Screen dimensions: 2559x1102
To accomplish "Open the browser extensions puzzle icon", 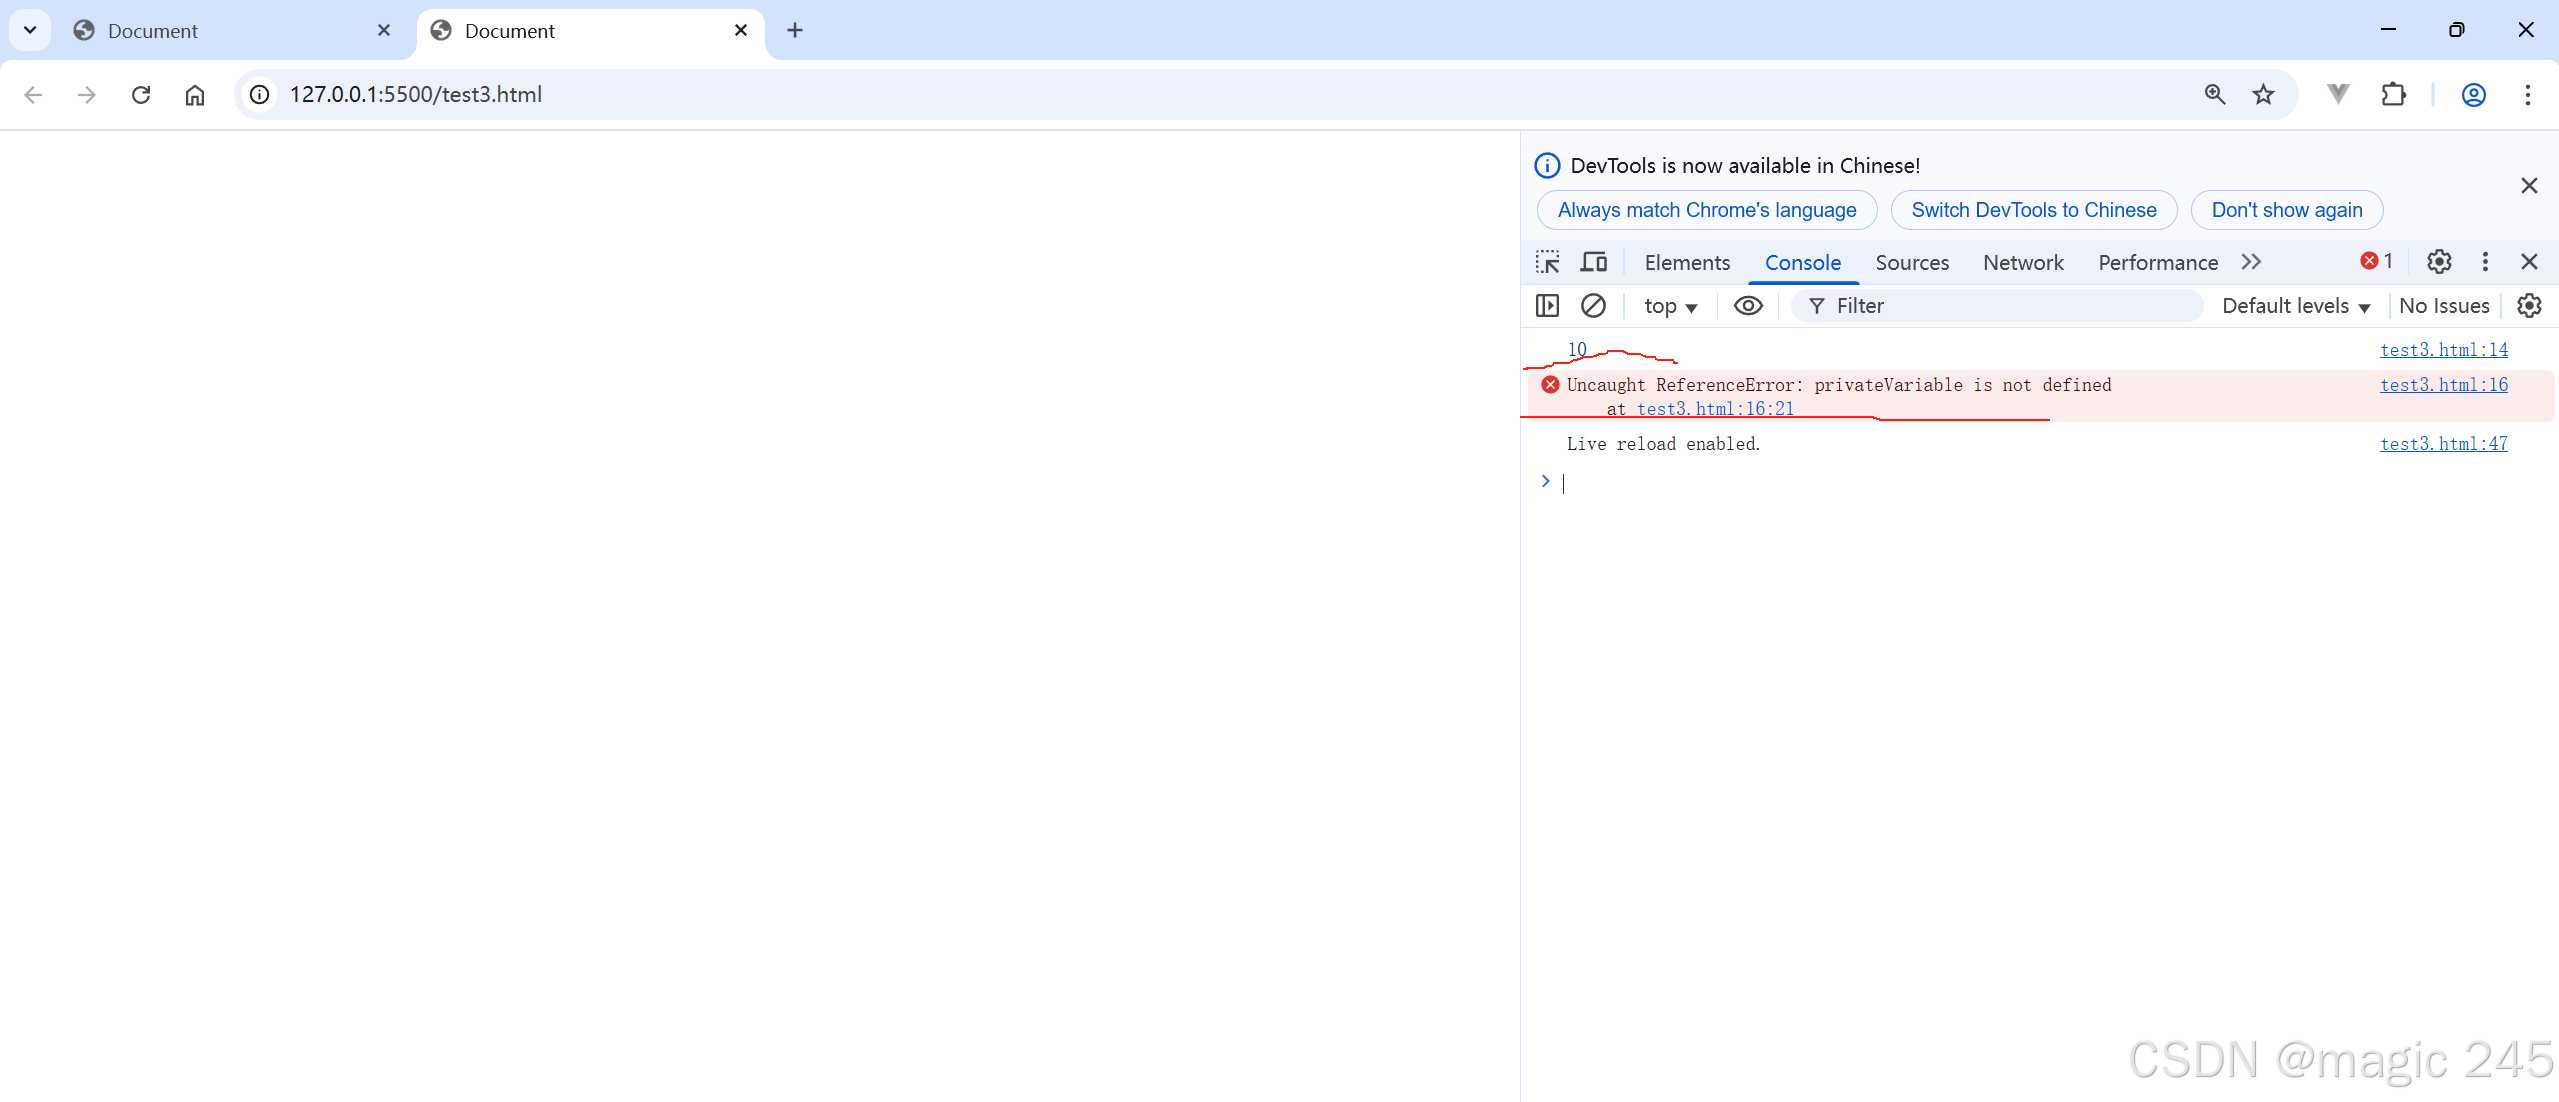I will point(2393,94).
